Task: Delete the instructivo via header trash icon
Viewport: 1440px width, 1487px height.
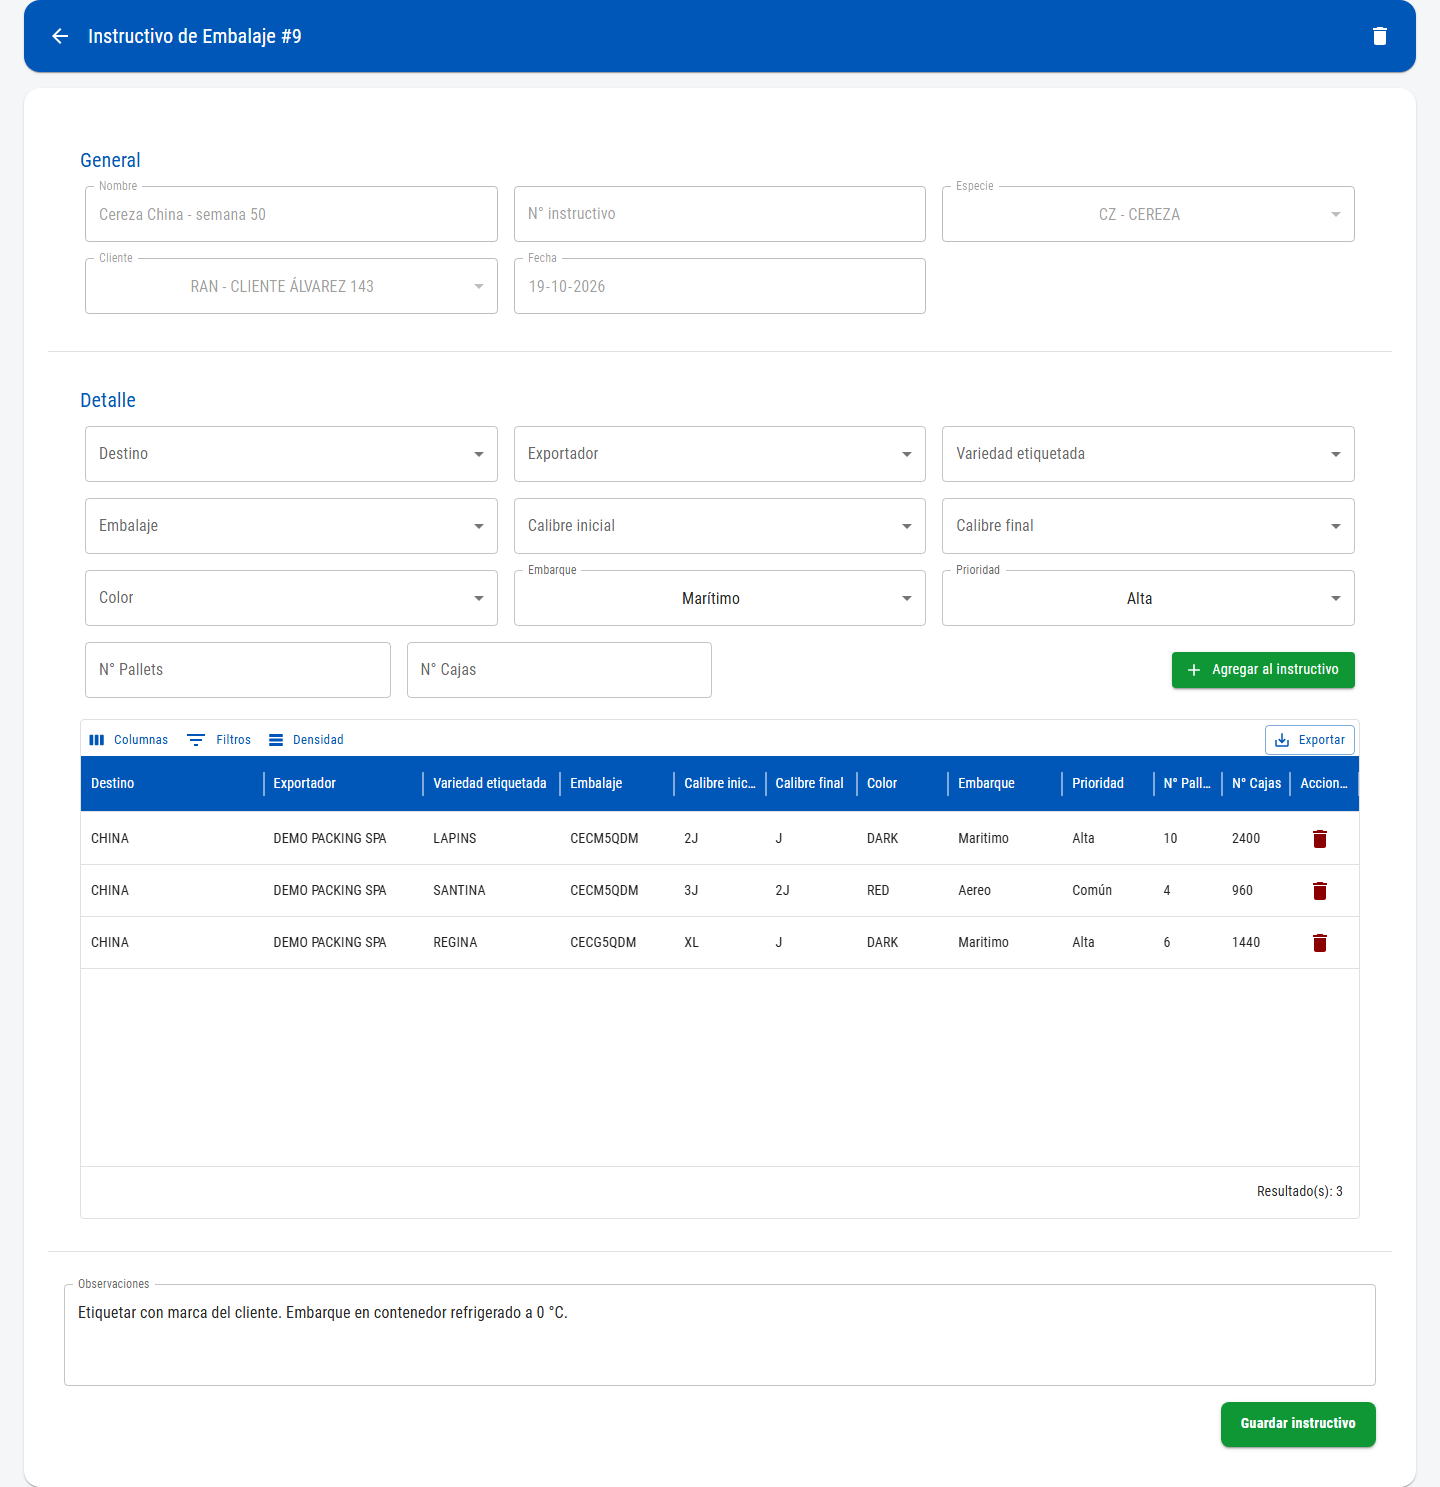Action: (x=1380, y=36)
